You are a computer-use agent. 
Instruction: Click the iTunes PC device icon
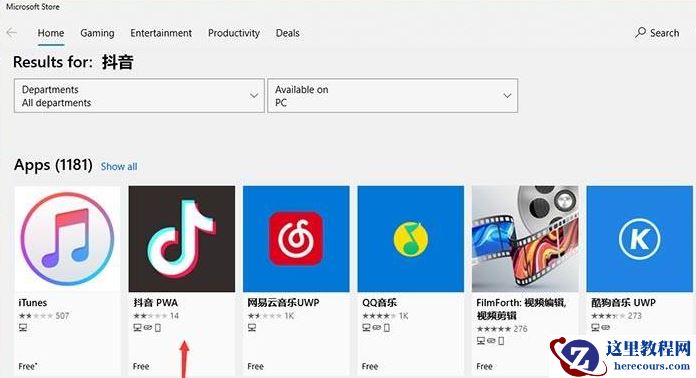23,327
